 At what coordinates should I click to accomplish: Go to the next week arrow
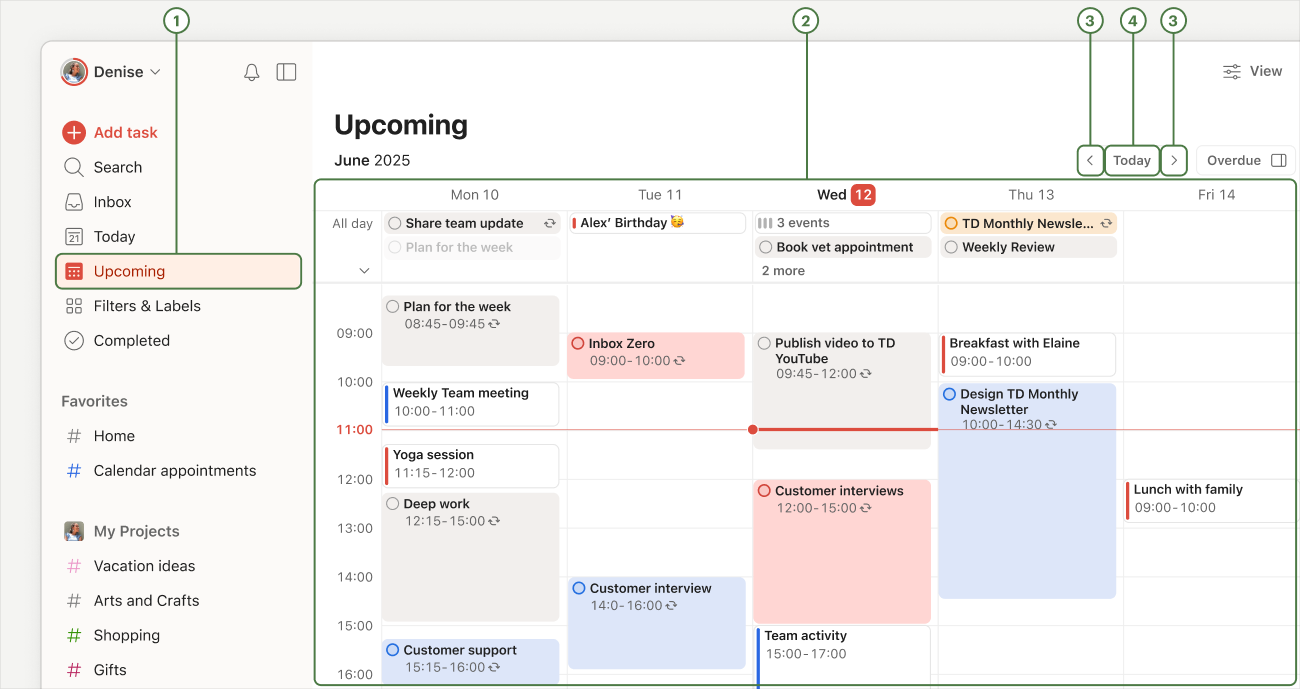[x=1174, y=160]
